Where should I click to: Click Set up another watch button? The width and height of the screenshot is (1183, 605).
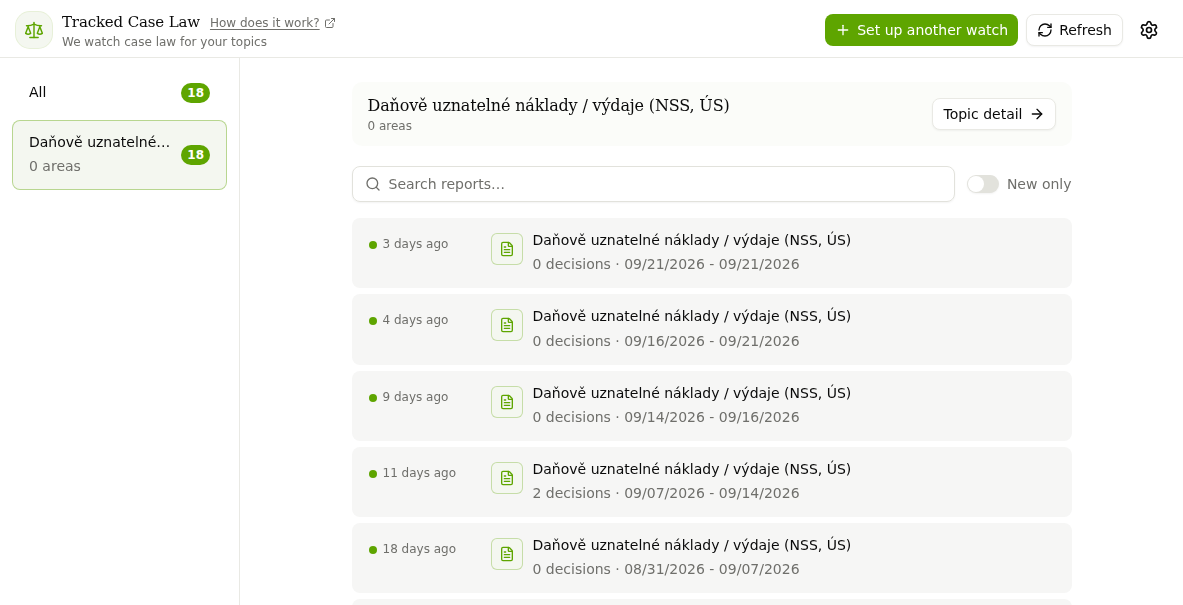pyautogui.click(x=921, y=30)
